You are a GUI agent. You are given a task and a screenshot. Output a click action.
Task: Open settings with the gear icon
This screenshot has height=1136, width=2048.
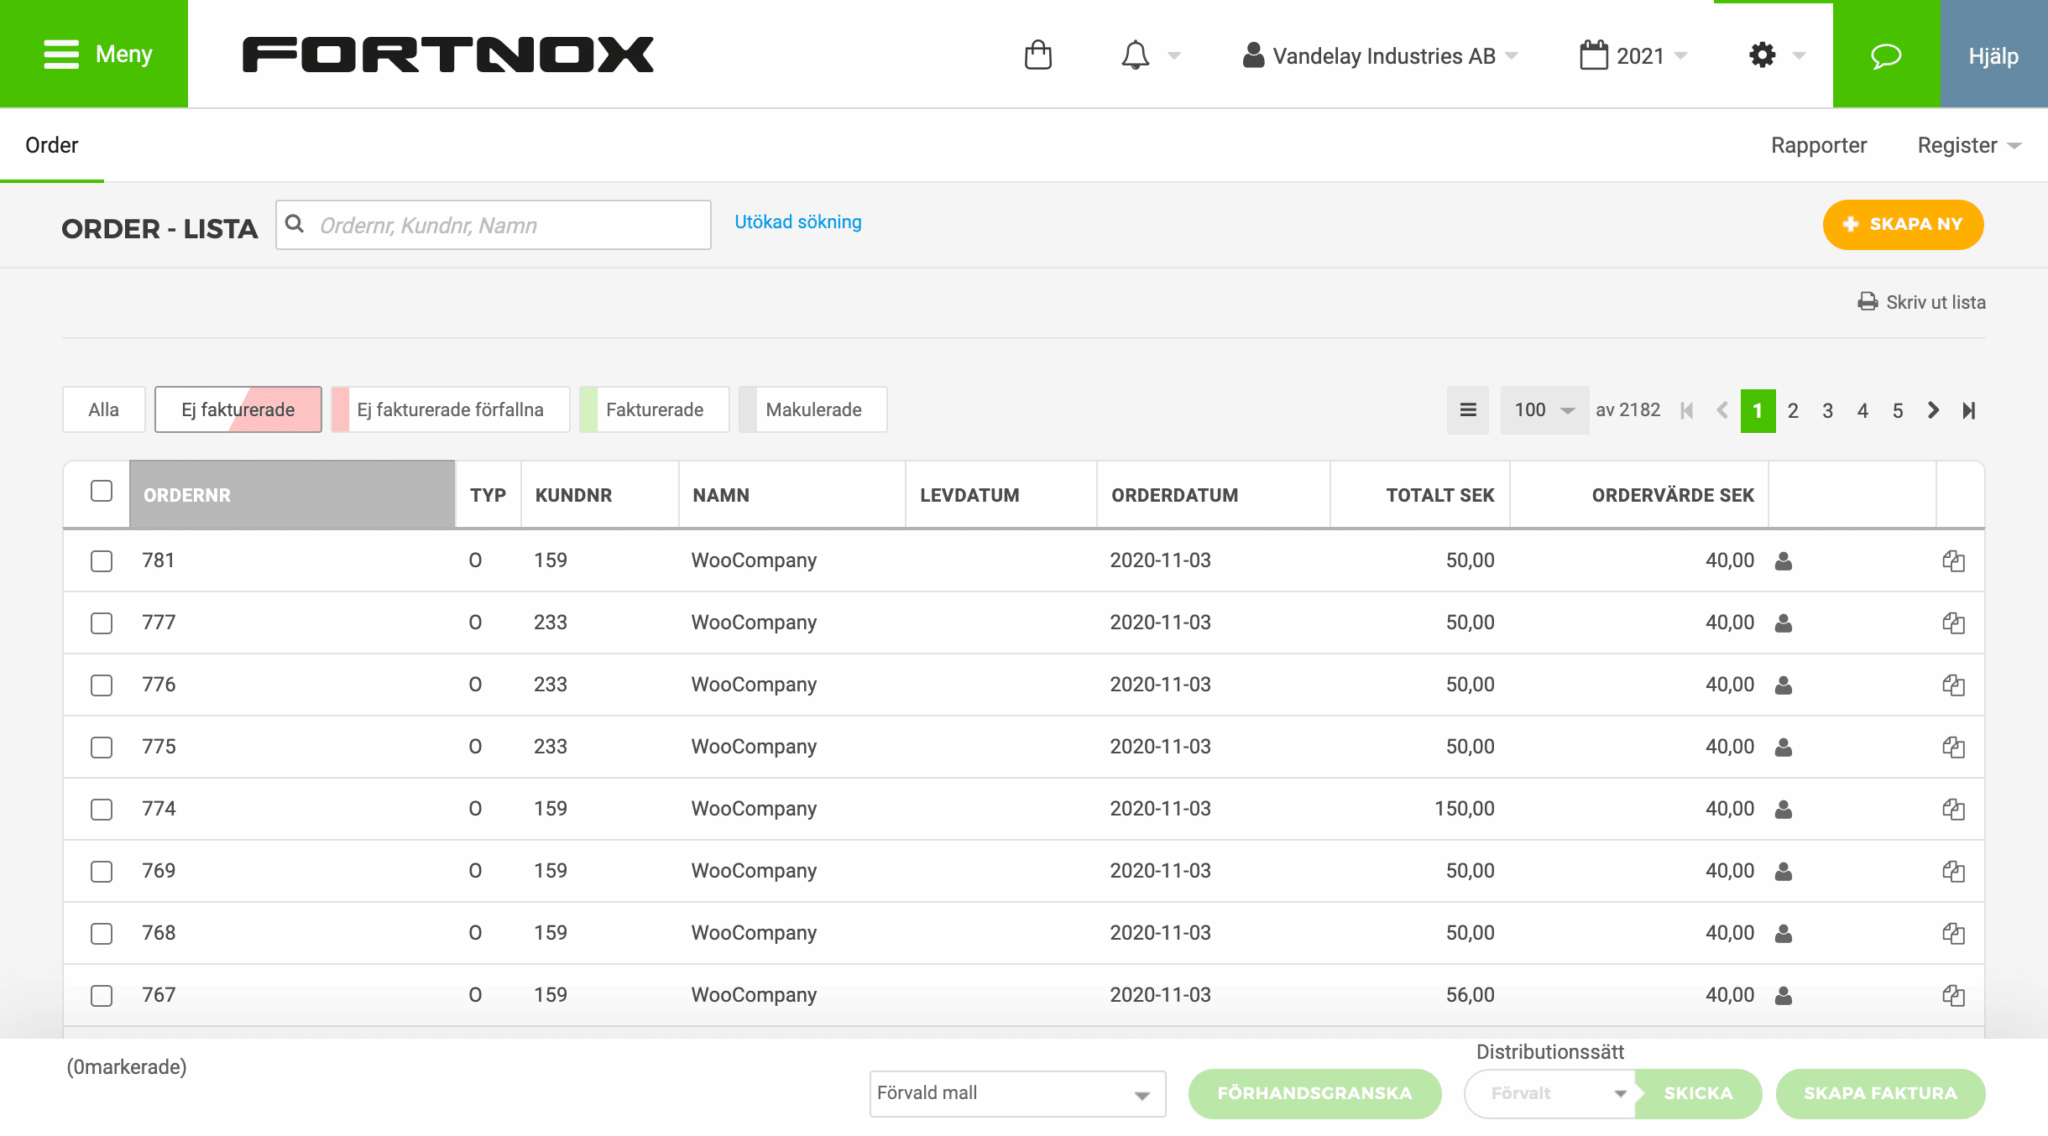click(x=1762, y=55)
